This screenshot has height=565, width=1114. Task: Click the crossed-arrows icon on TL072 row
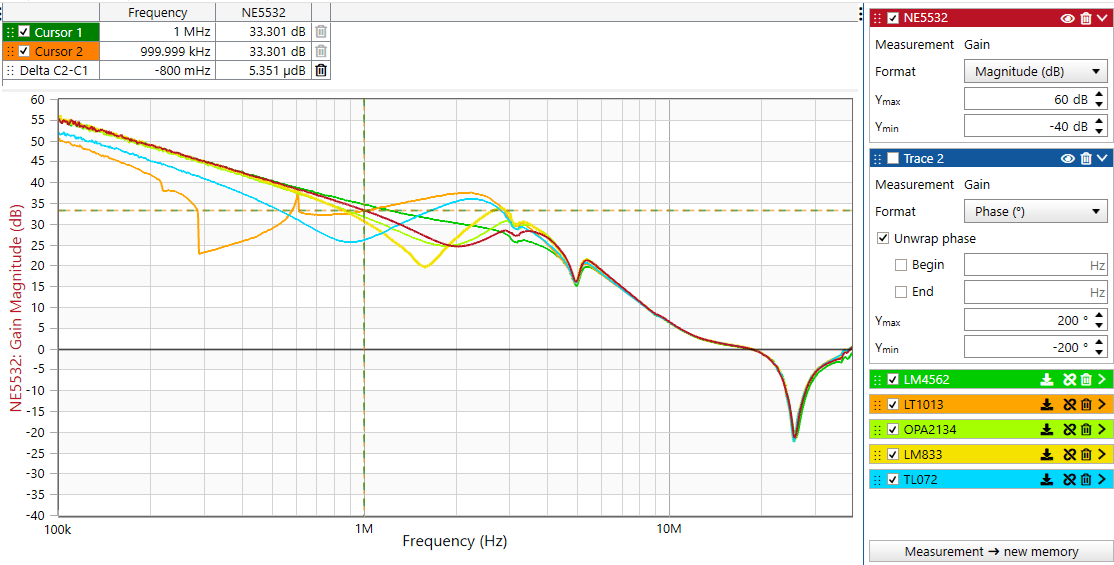point(1068,480)
